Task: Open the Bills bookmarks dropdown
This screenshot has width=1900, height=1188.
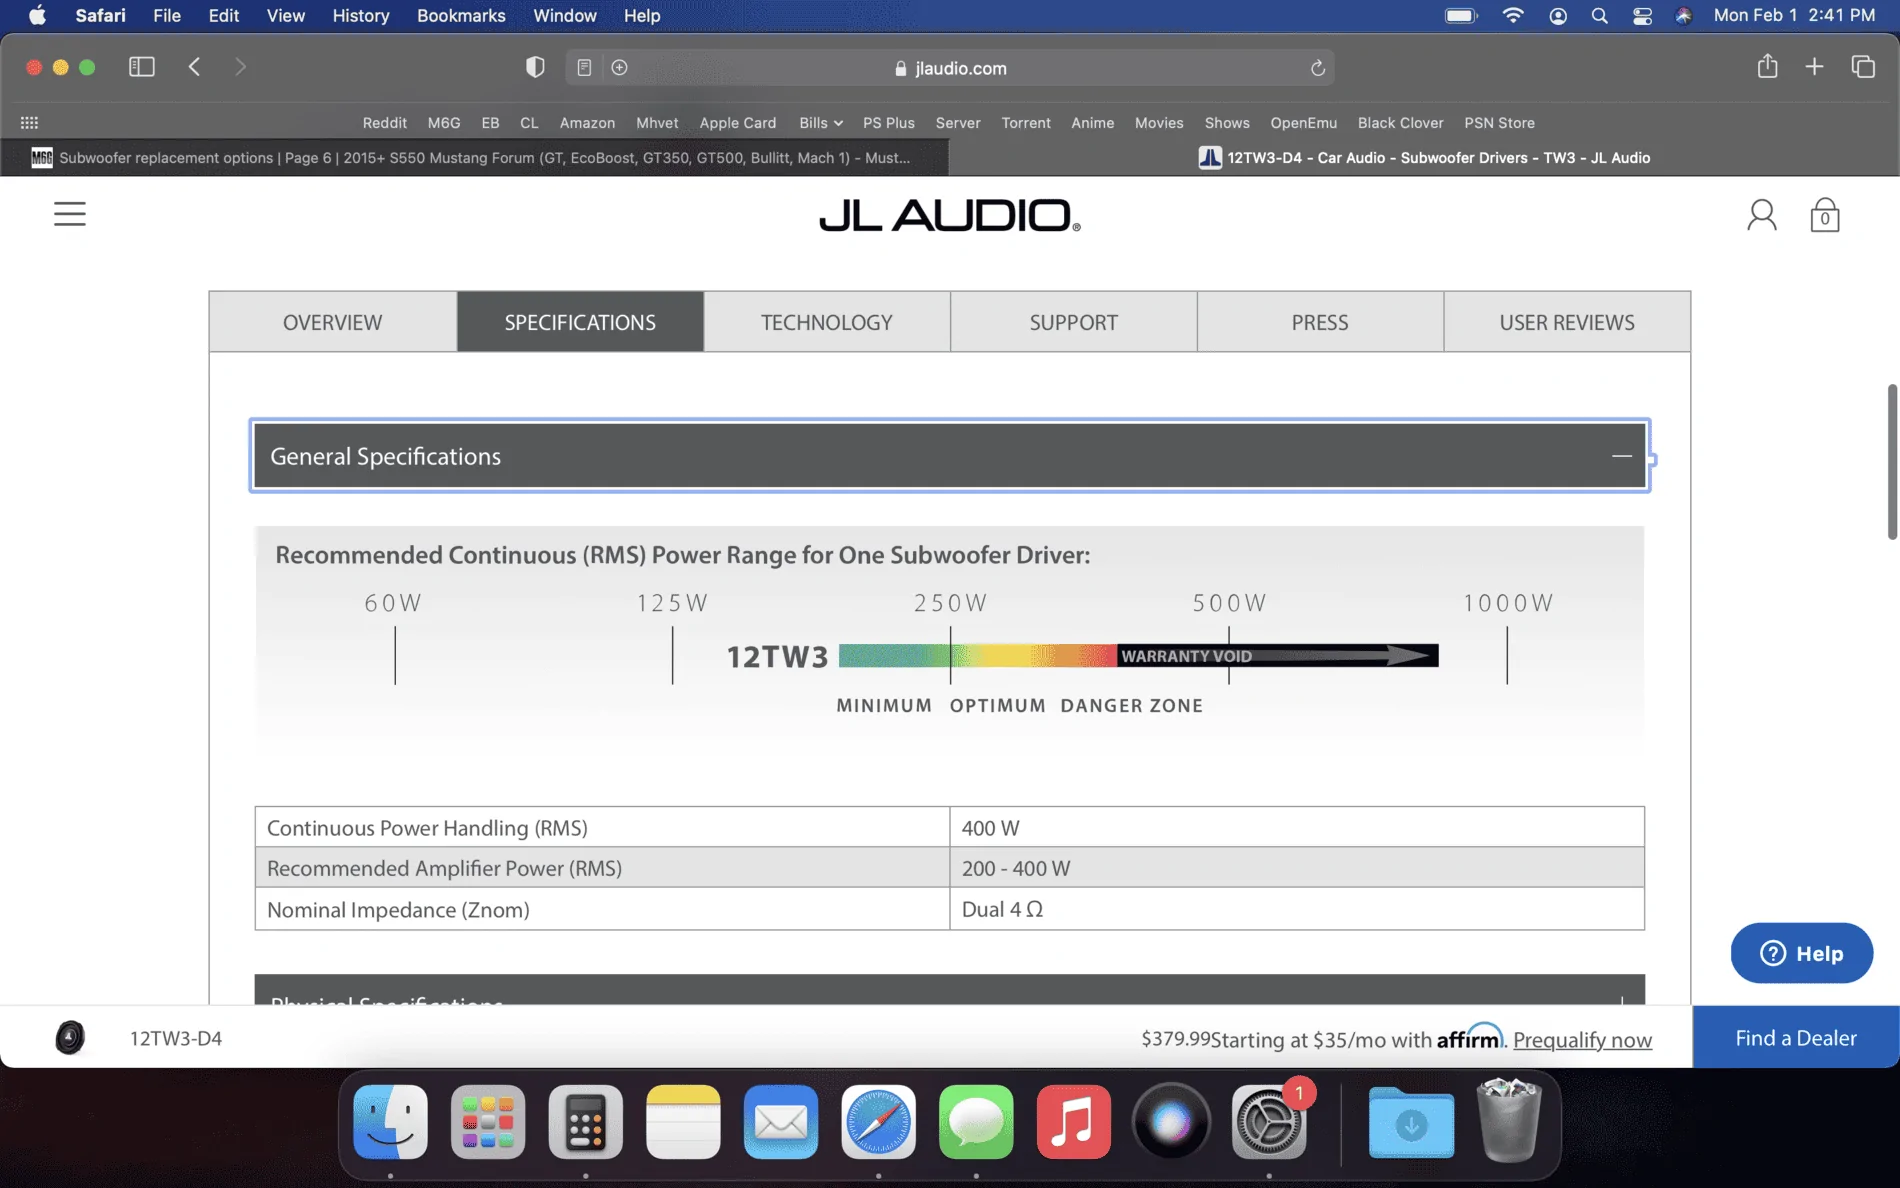Action: [x=820, y=123]
